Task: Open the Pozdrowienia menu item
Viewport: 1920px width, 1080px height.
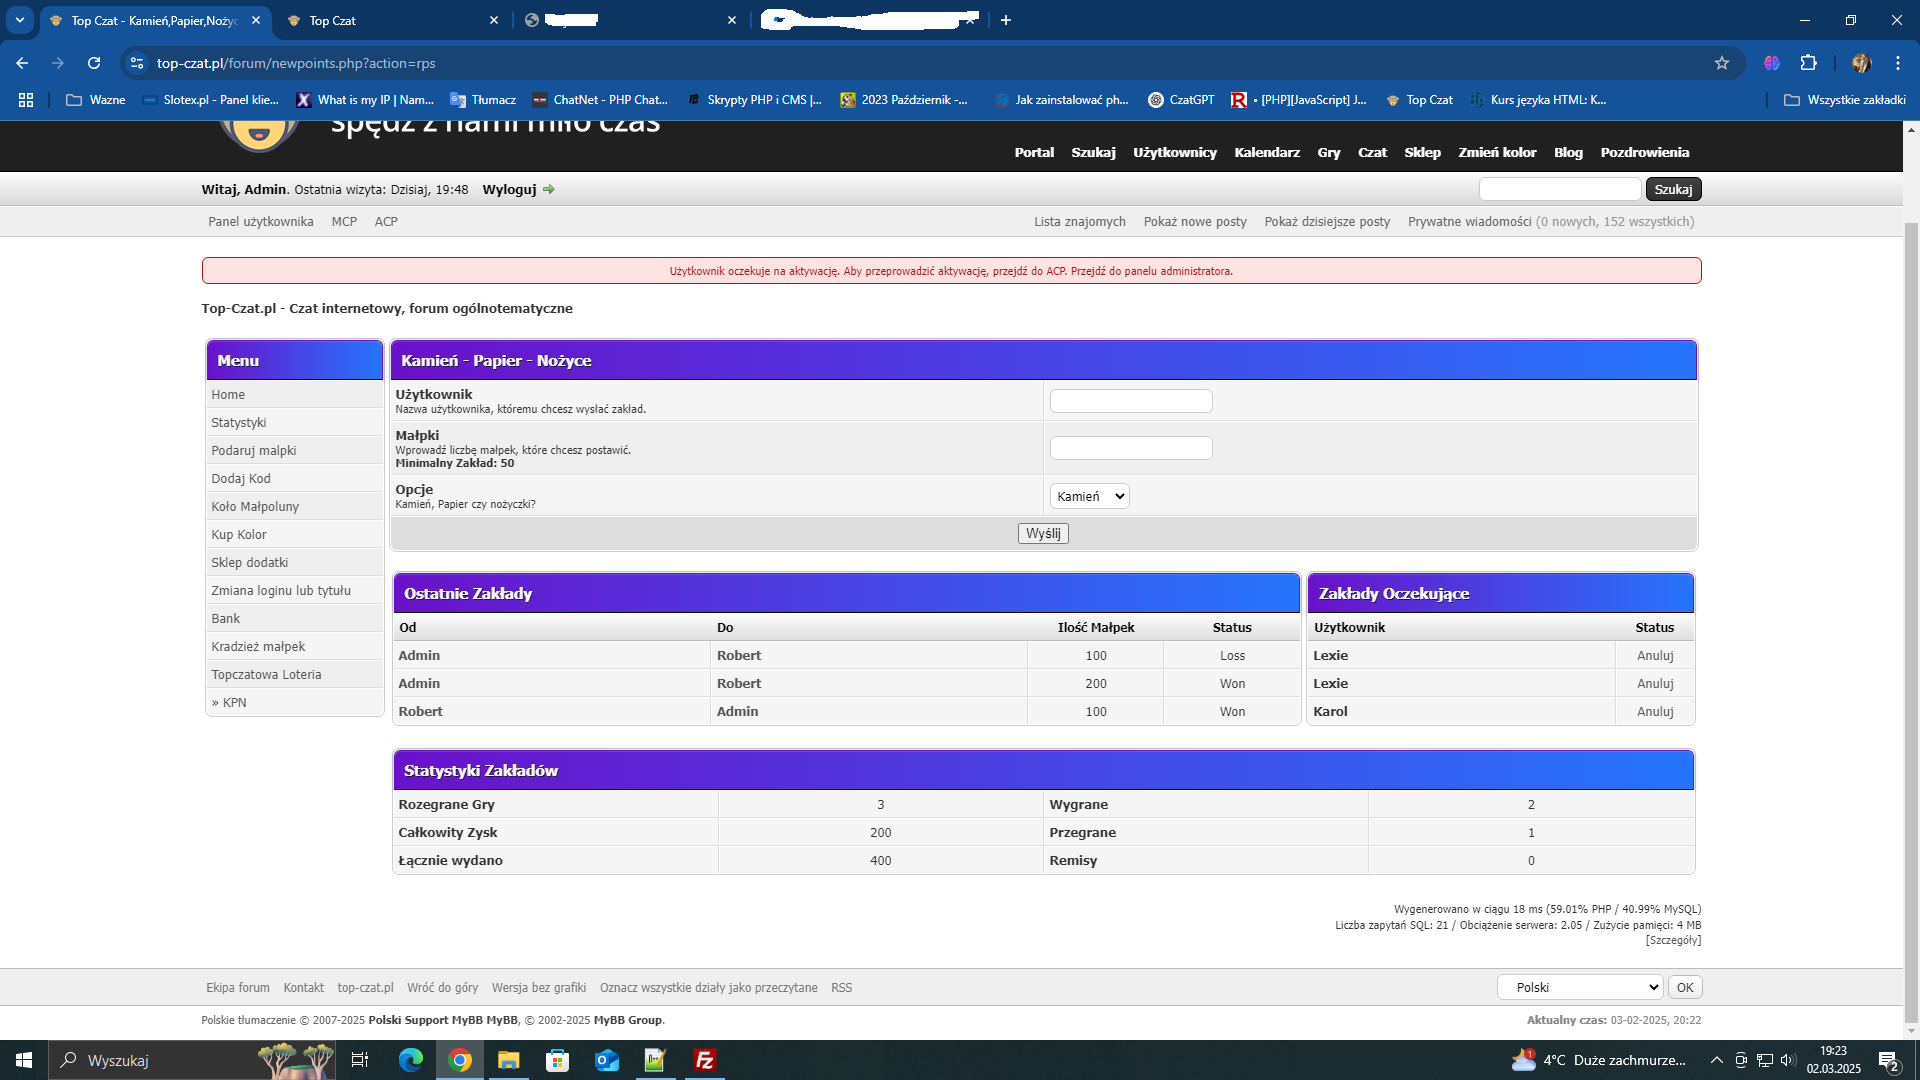Action: click(1645, 152)
